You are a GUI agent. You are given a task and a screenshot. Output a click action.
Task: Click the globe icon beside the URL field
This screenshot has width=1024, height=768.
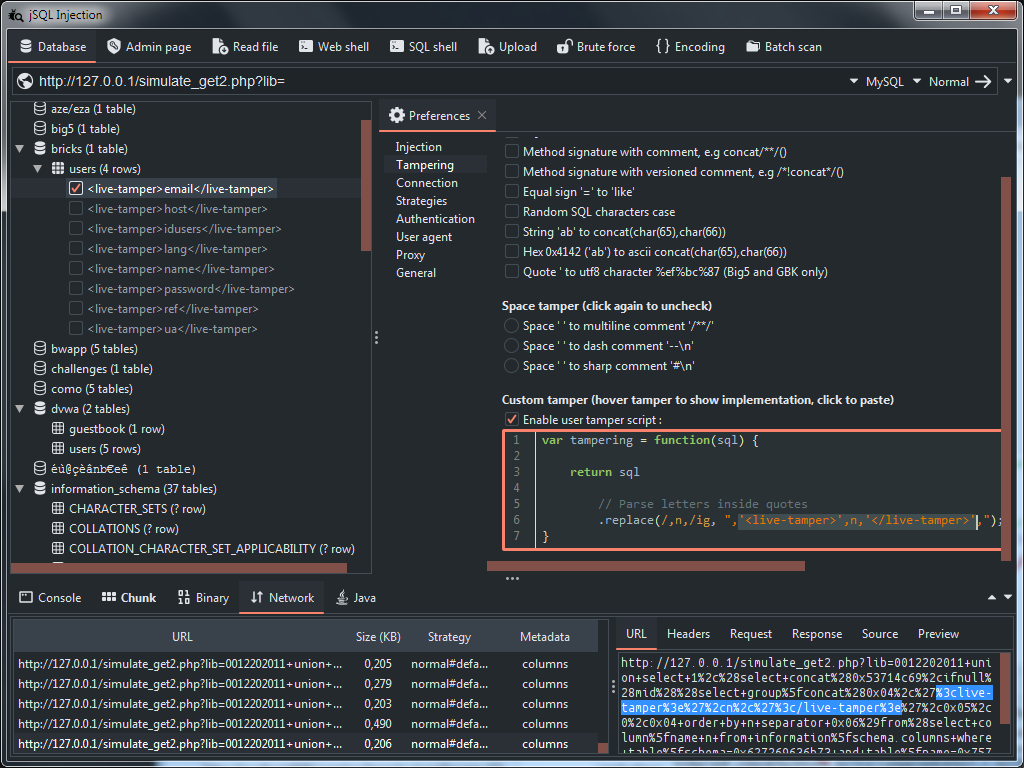pyautogui.click(x=25, y=82)
